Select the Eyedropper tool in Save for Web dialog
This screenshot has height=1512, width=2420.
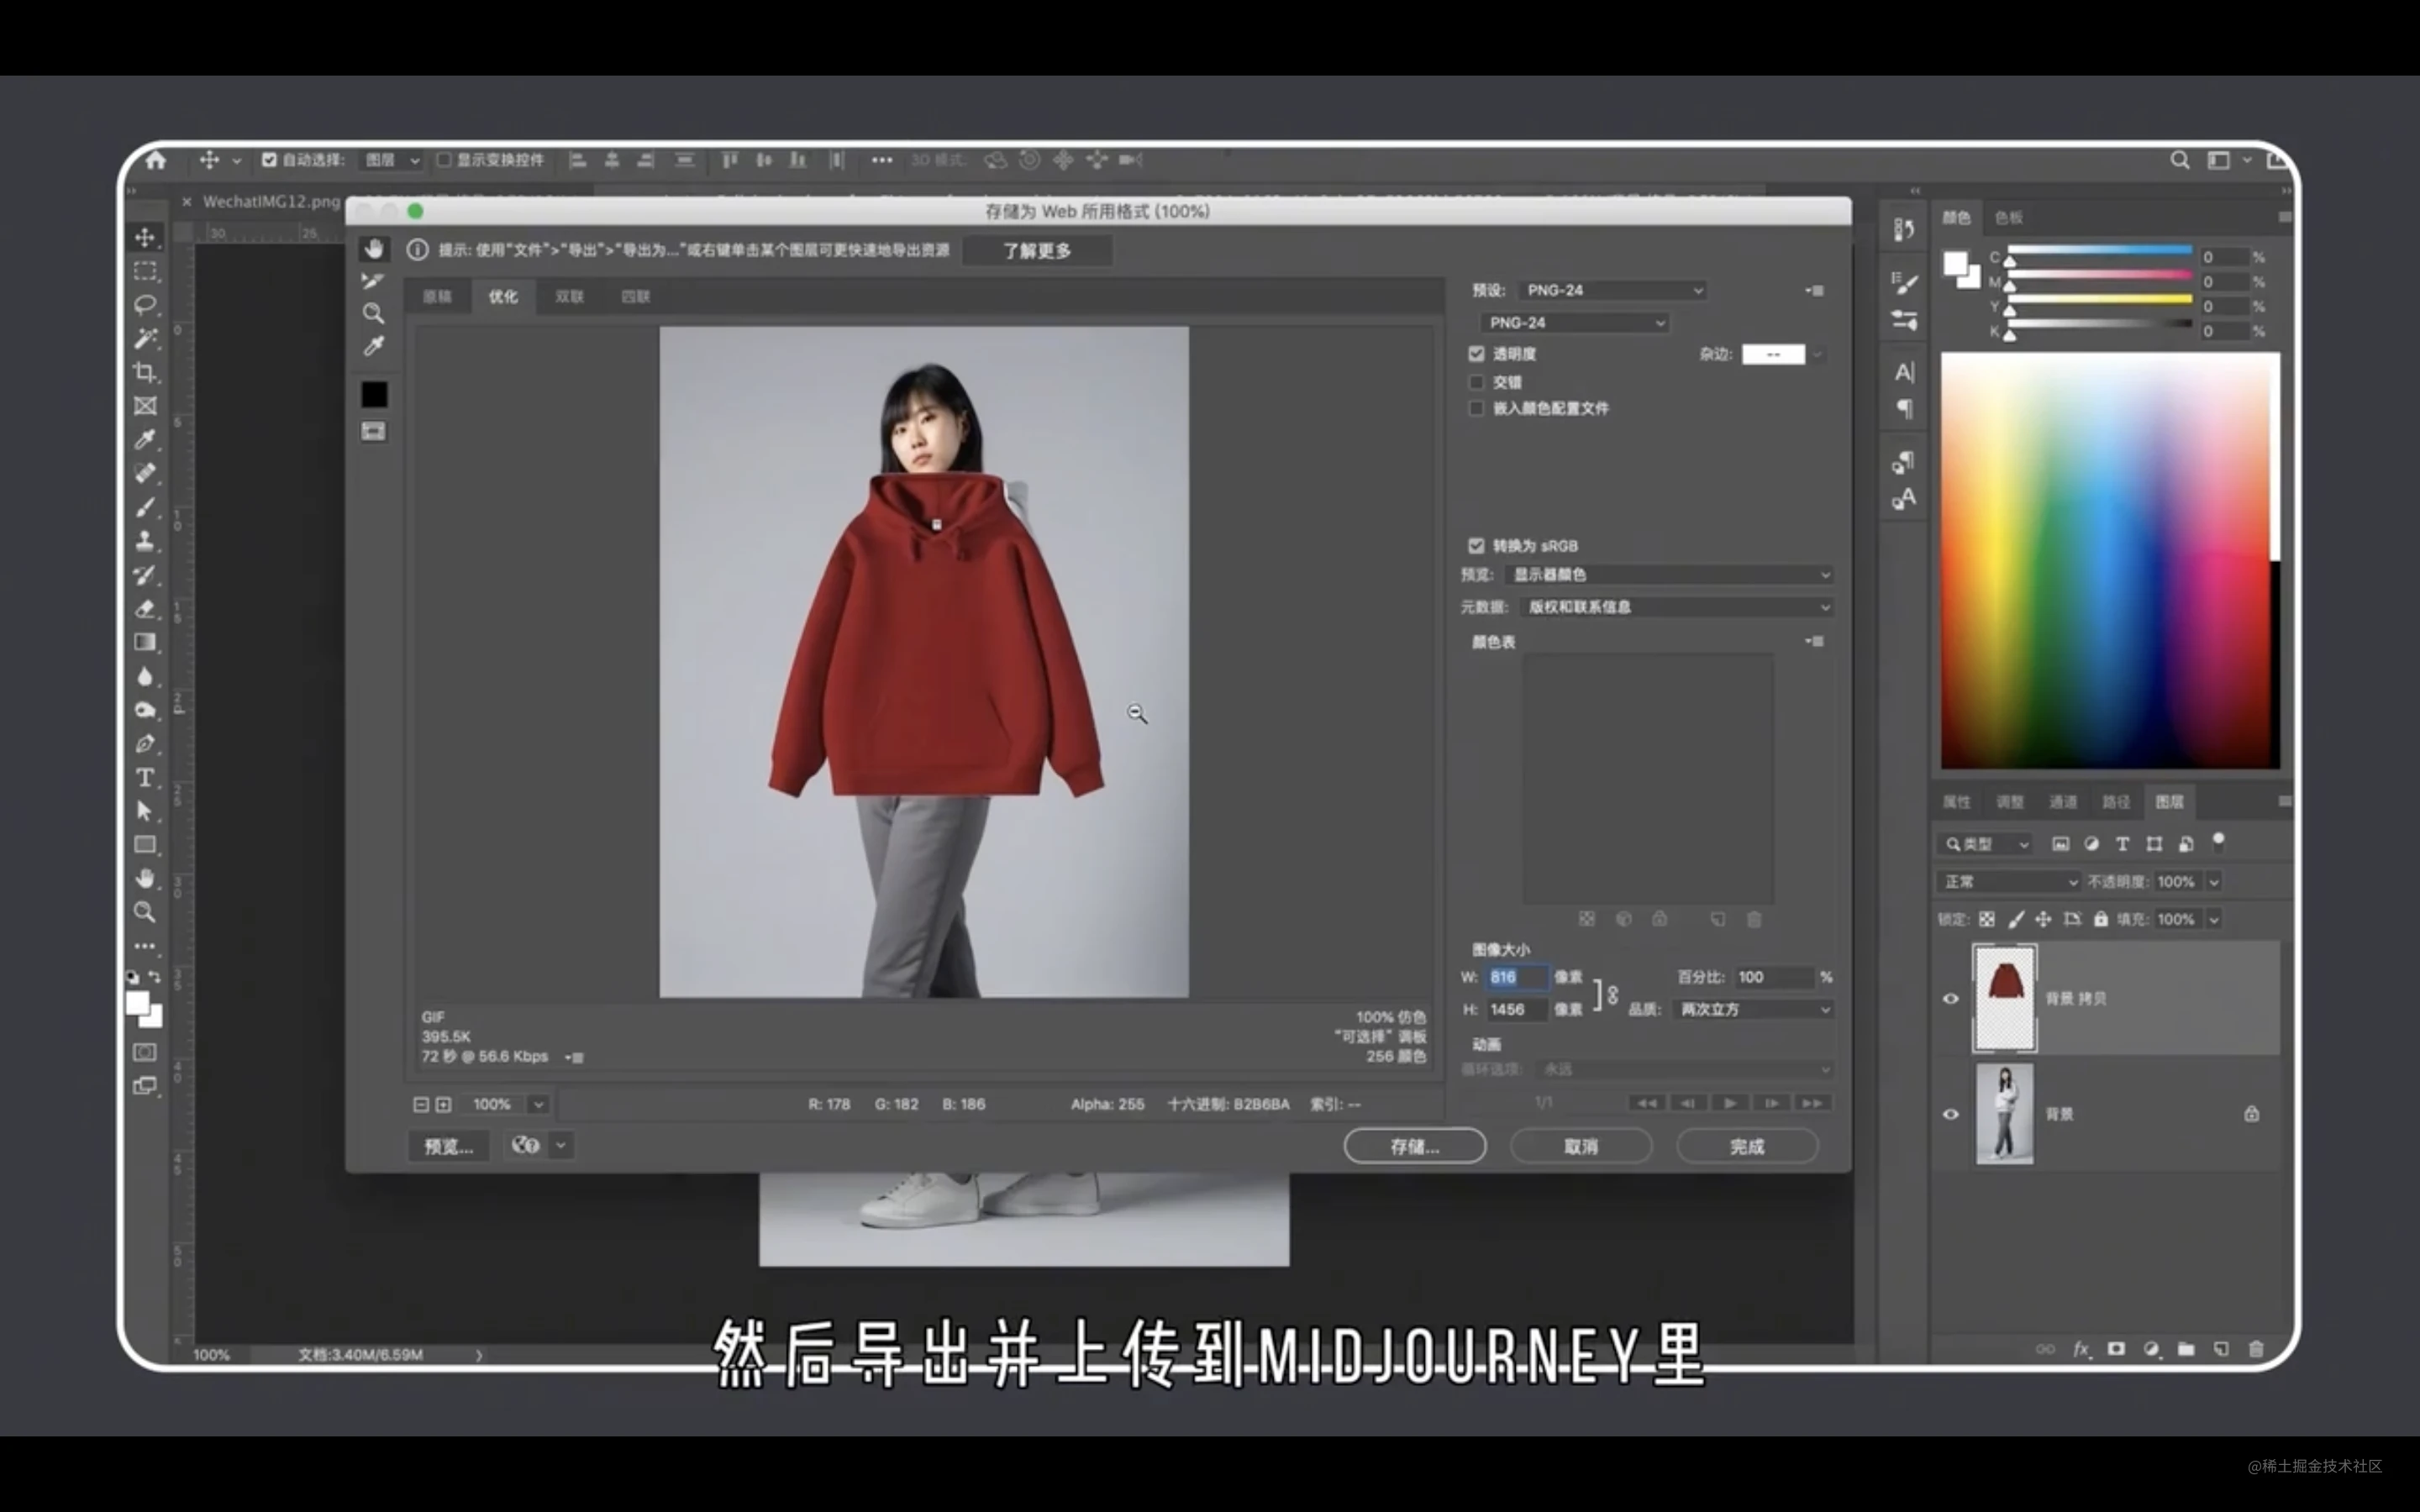tap(374, 346)
